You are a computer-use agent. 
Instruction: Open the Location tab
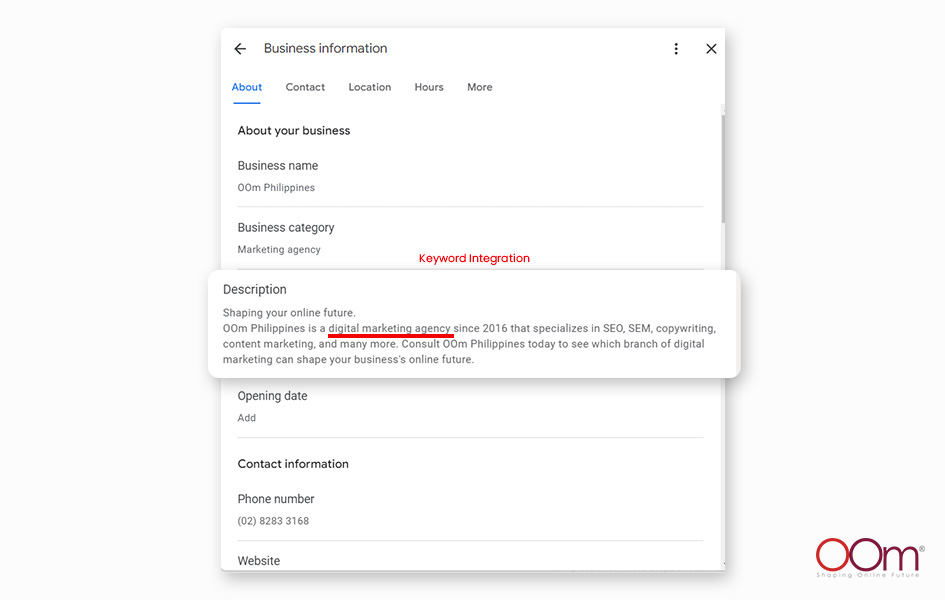pos(369,87)
